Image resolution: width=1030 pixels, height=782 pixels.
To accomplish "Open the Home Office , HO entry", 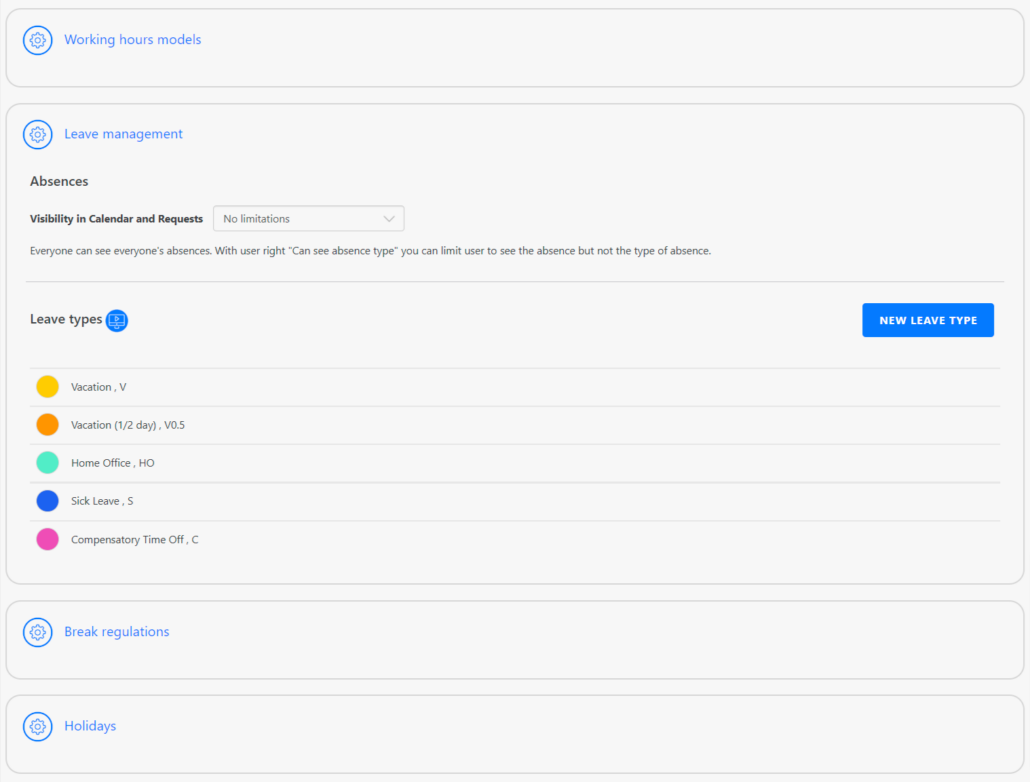I will coord(113,463).
